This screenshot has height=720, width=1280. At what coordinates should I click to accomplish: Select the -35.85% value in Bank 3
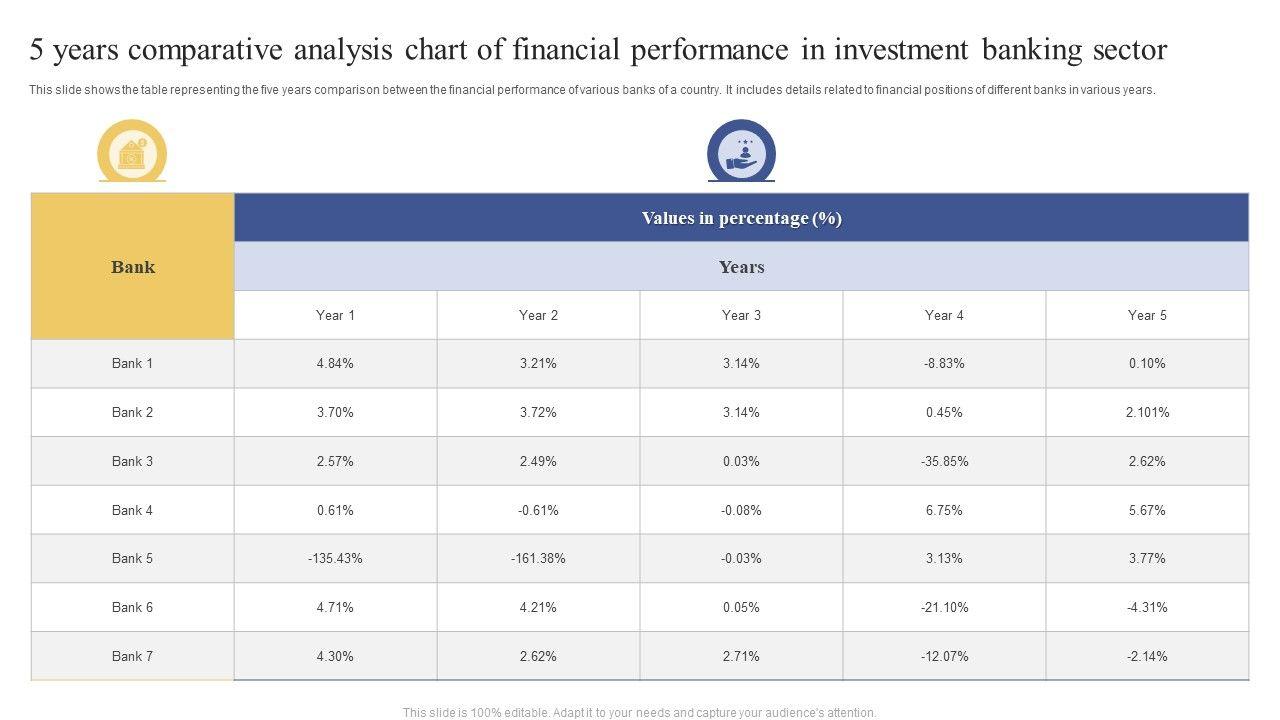tap(944, 461)
